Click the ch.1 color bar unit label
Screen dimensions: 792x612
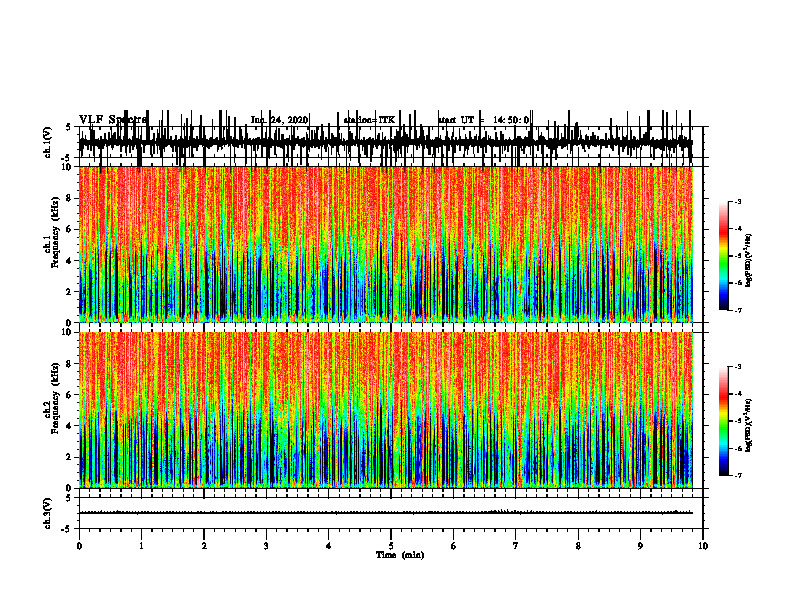click(749, 261)
